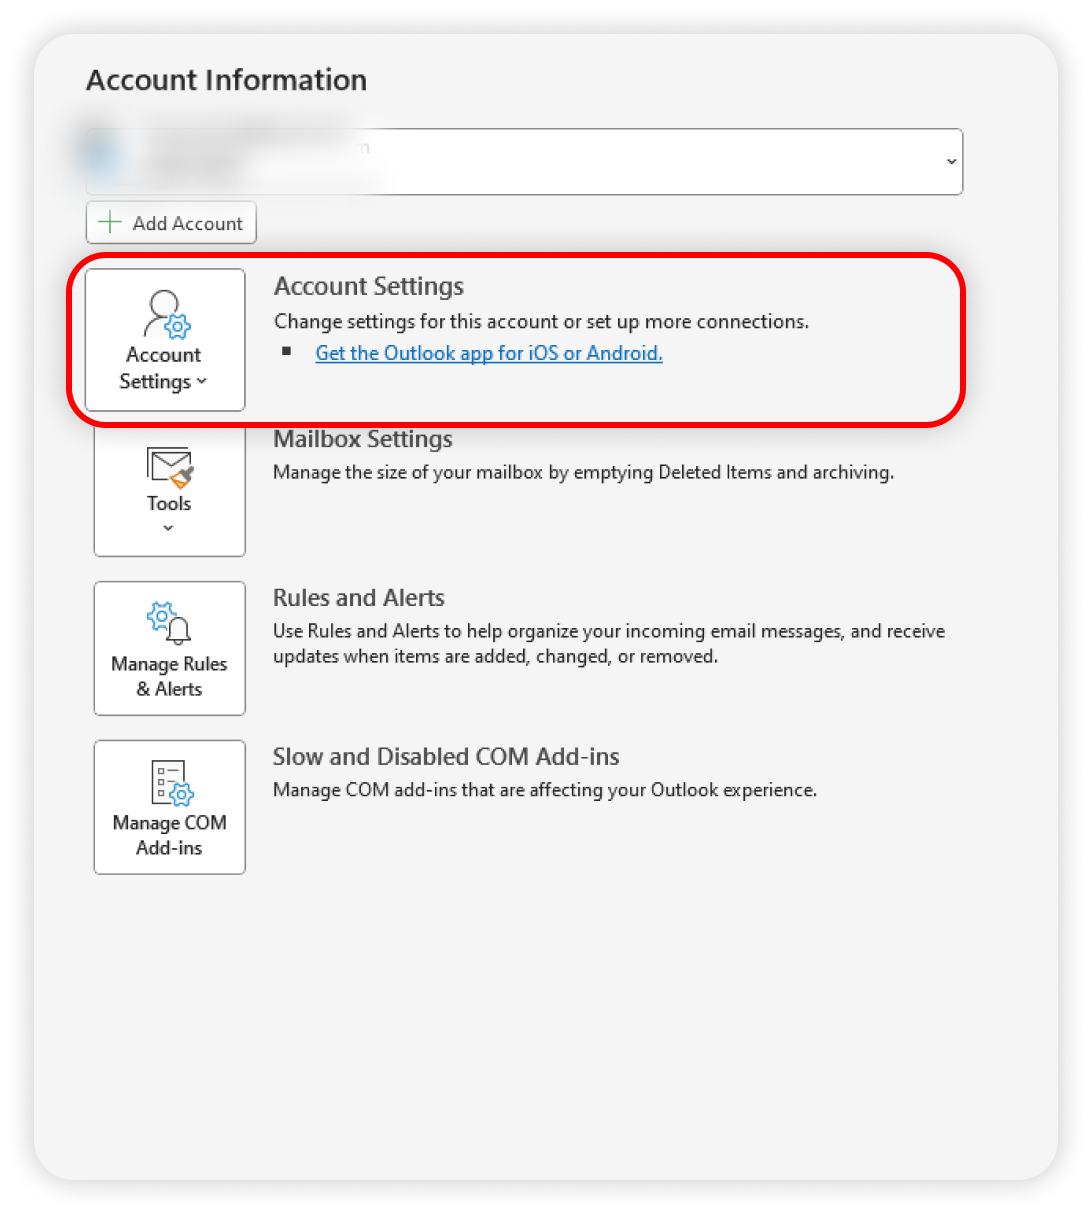1092x1214 pixels.
Task: Click the 'Manage COM Add-ins' button label
Action: (x=169, y=835)
